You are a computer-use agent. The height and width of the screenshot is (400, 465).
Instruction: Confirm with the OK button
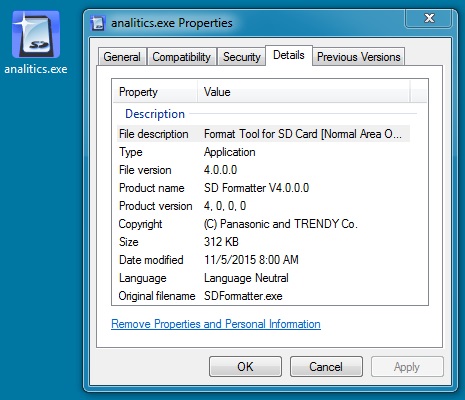point(245,367)
